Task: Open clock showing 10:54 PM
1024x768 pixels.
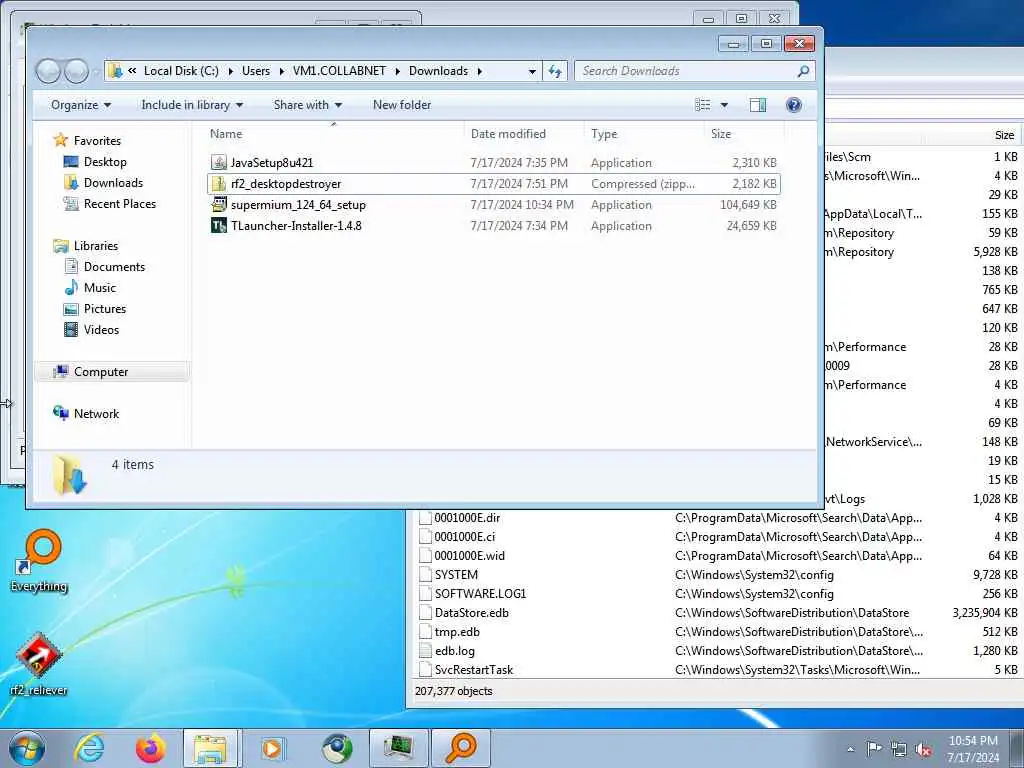Action: click(x=973, y=749)
